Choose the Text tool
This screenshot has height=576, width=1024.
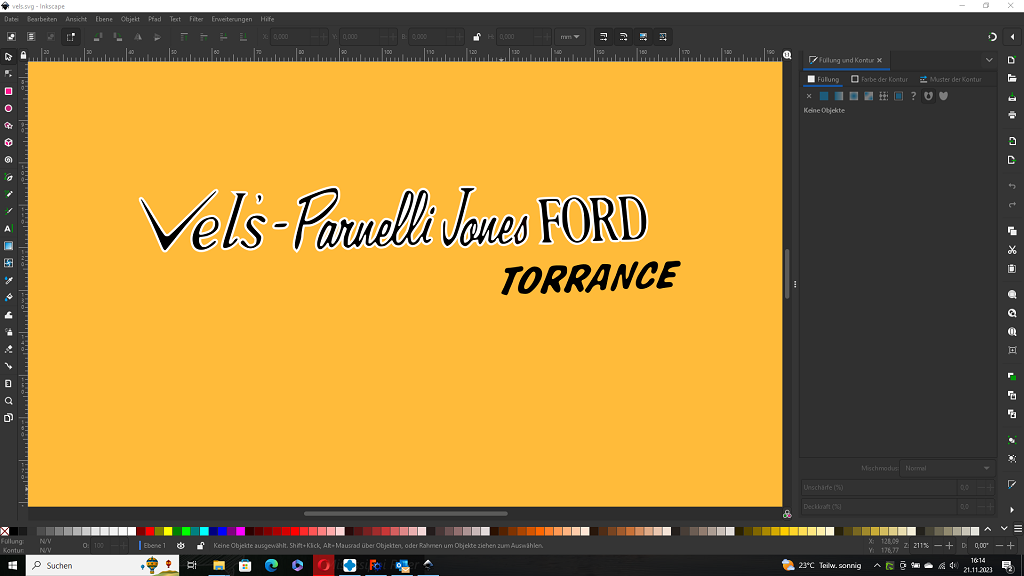8,228
